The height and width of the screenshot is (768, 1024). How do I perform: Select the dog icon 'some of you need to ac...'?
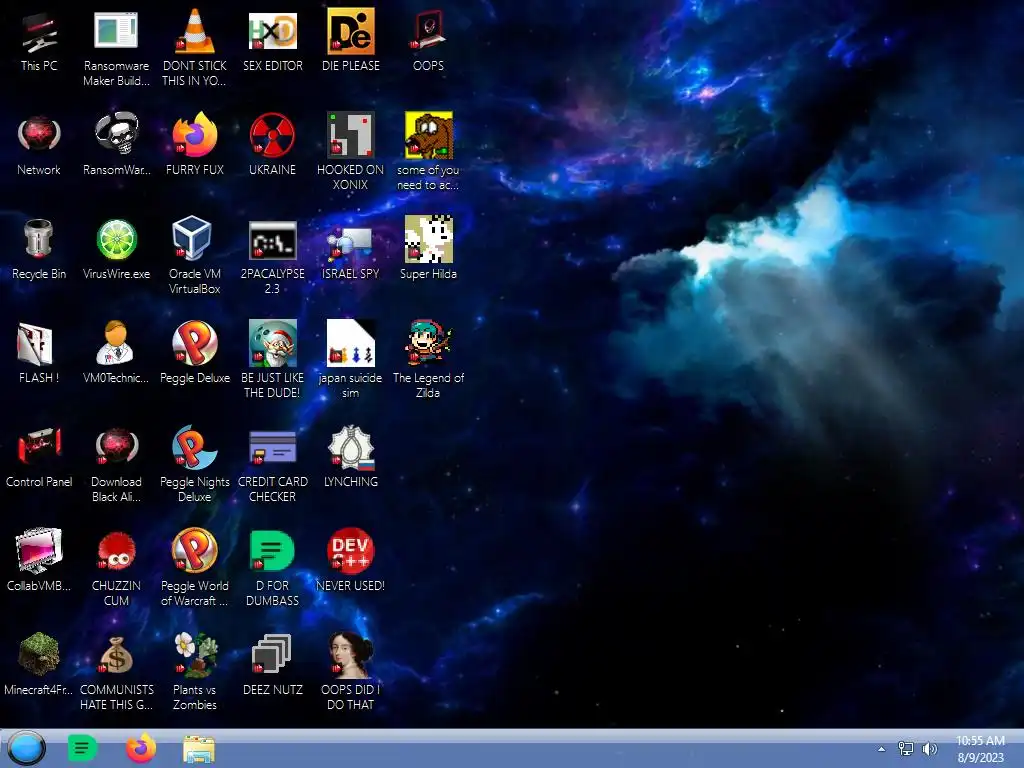428,135
